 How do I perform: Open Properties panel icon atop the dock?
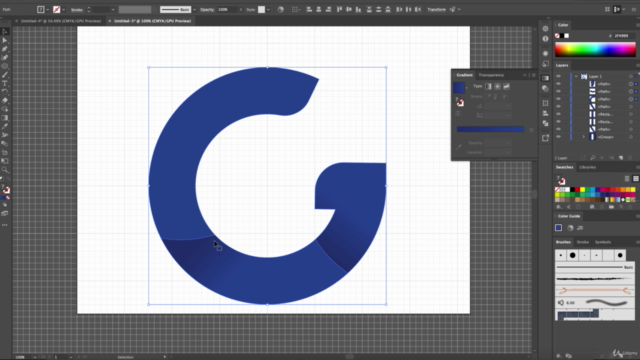pyautogui.click(x=546, y=29)
